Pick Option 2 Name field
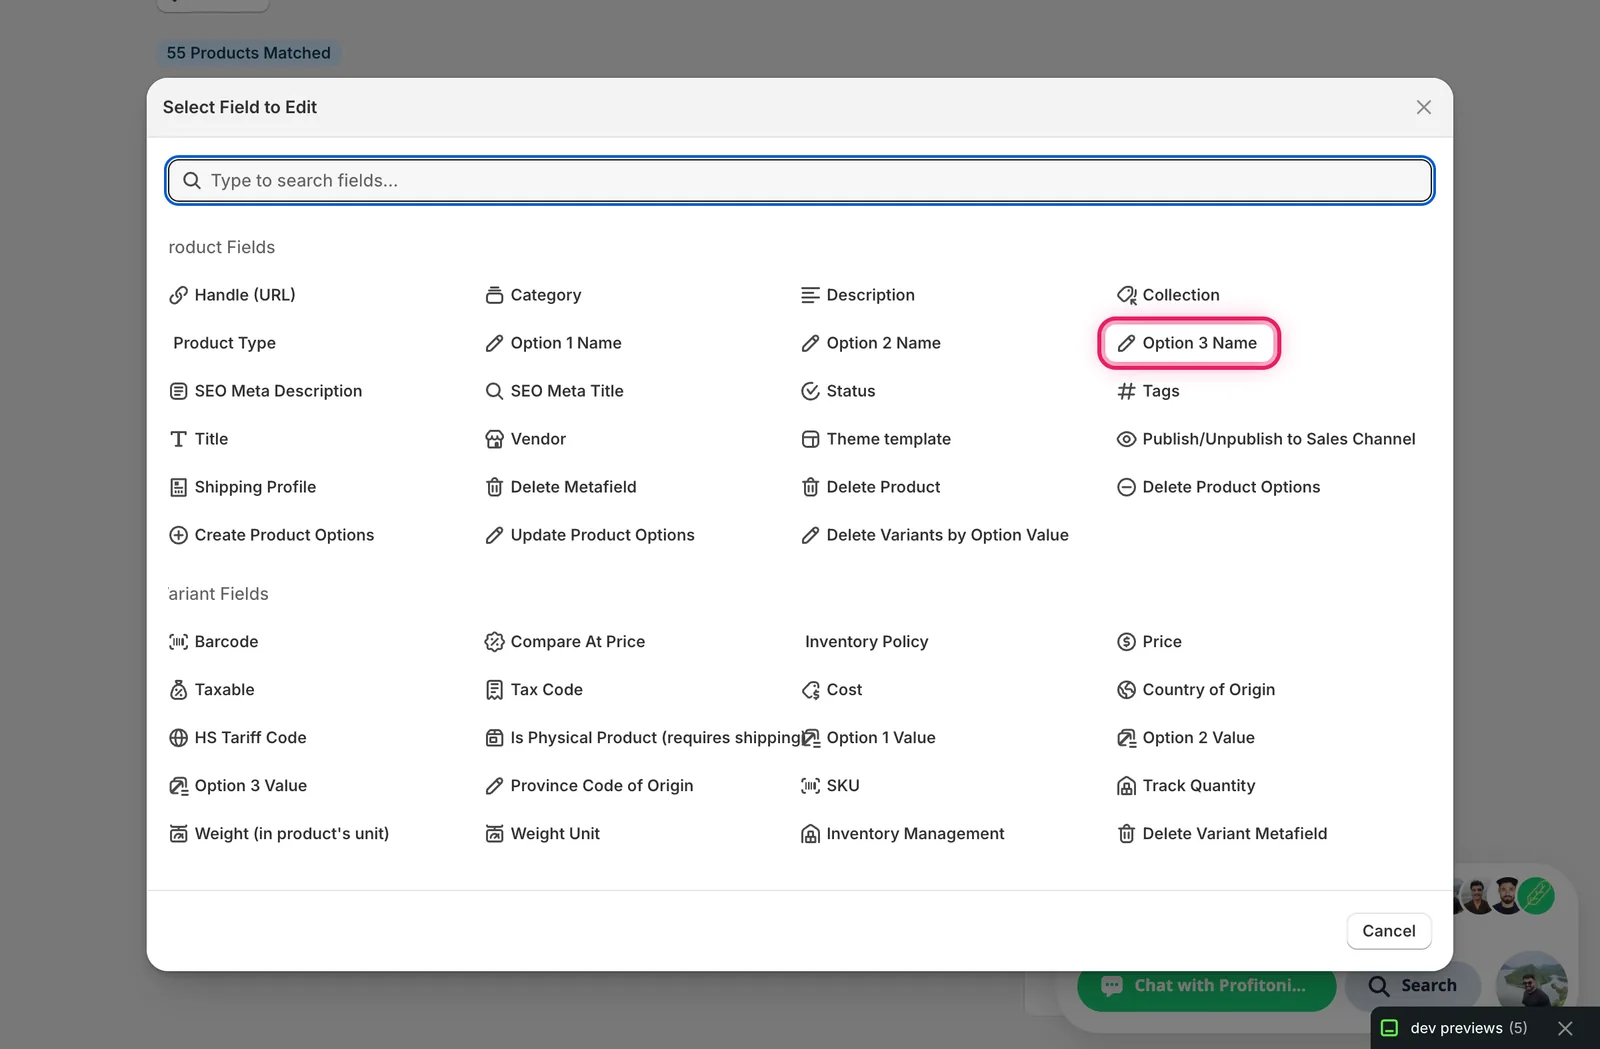Screen dimensions: 1600x1049 [870, 343]
